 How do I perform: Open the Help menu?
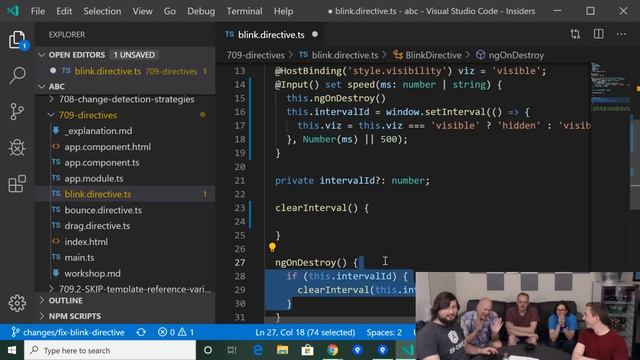(x=283, y=11)
